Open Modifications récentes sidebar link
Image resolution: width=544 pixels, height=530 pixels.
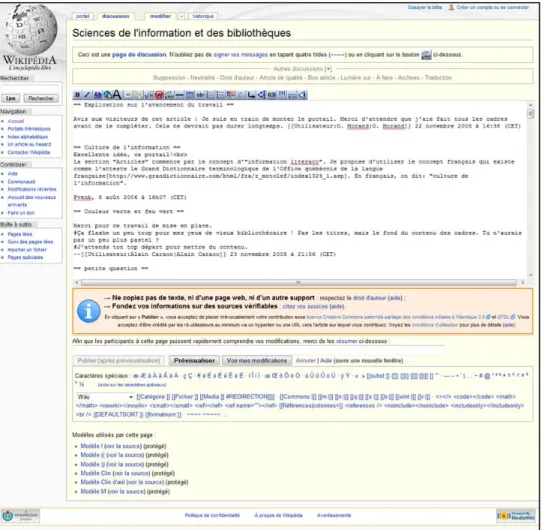tap(32, 189)
